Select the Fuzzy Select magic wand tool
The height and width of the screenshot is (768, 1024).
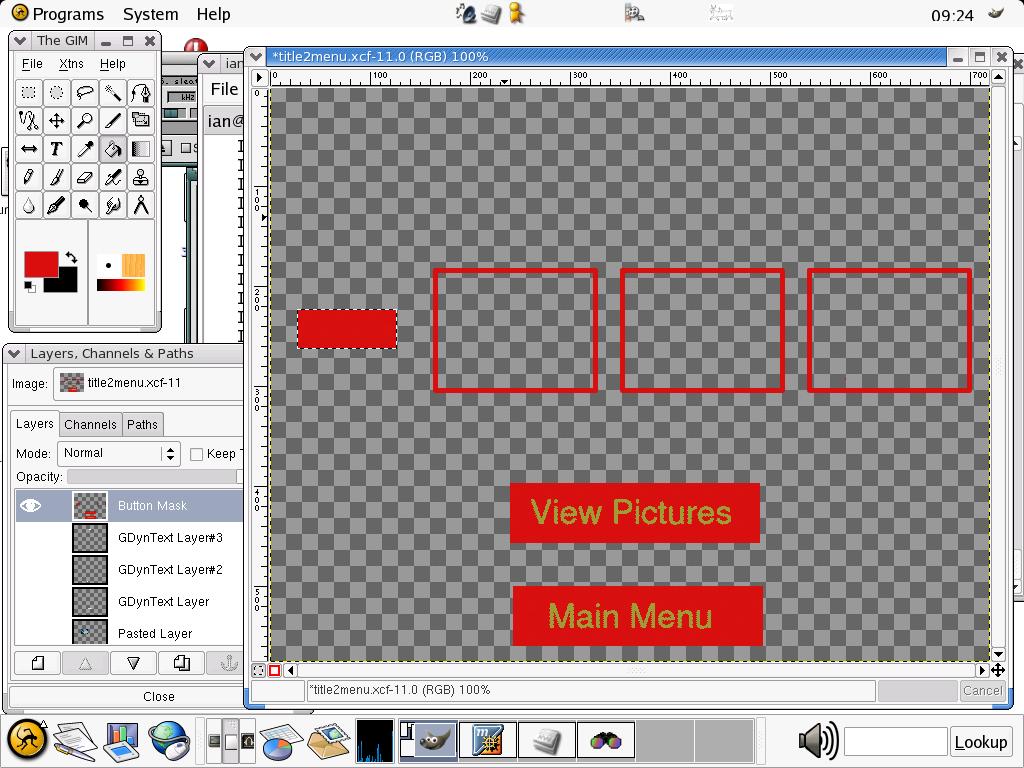click(x=113, y=93)
